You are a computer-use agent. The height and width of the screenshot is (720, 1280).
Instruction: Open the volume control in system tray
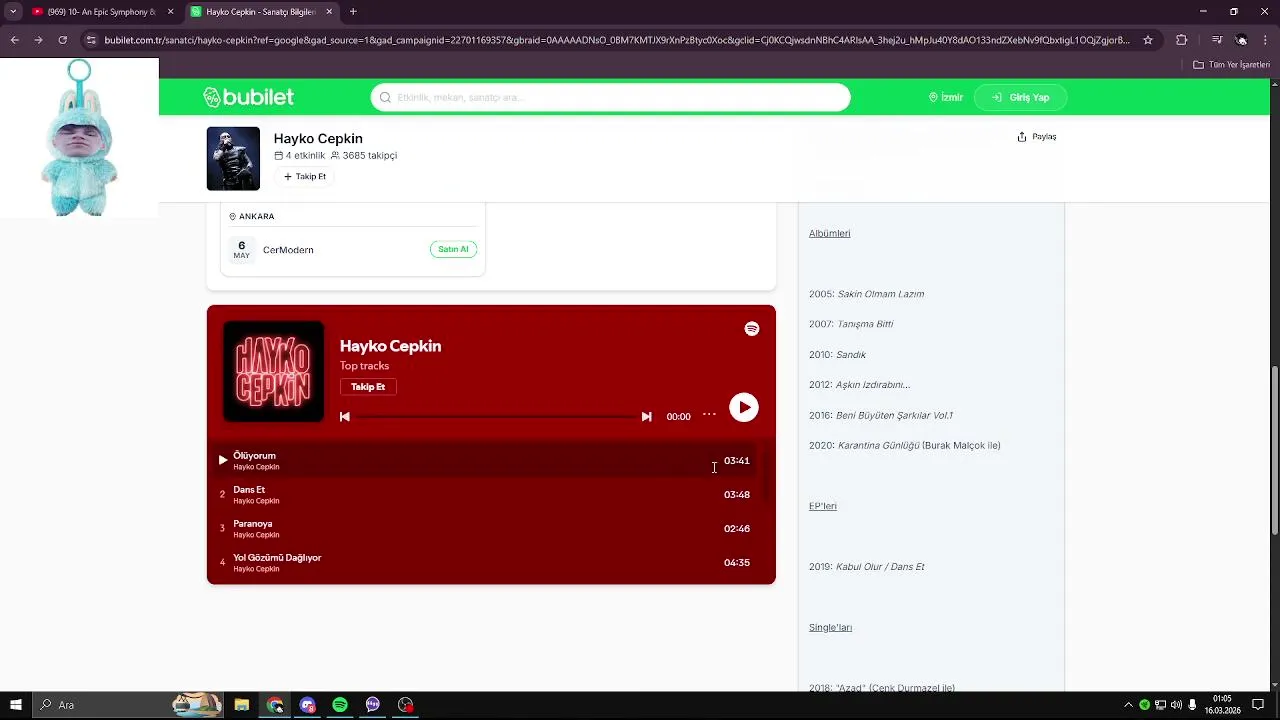pos(1176,705)
